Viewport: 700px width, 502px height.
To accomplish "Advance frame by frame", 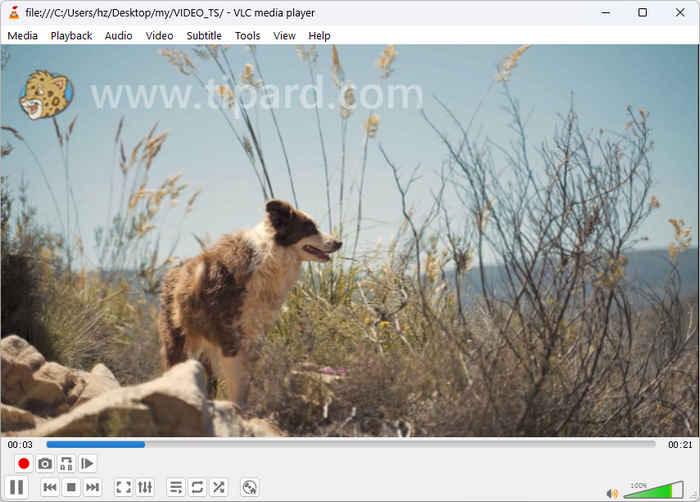I will [x=88, y=464].
